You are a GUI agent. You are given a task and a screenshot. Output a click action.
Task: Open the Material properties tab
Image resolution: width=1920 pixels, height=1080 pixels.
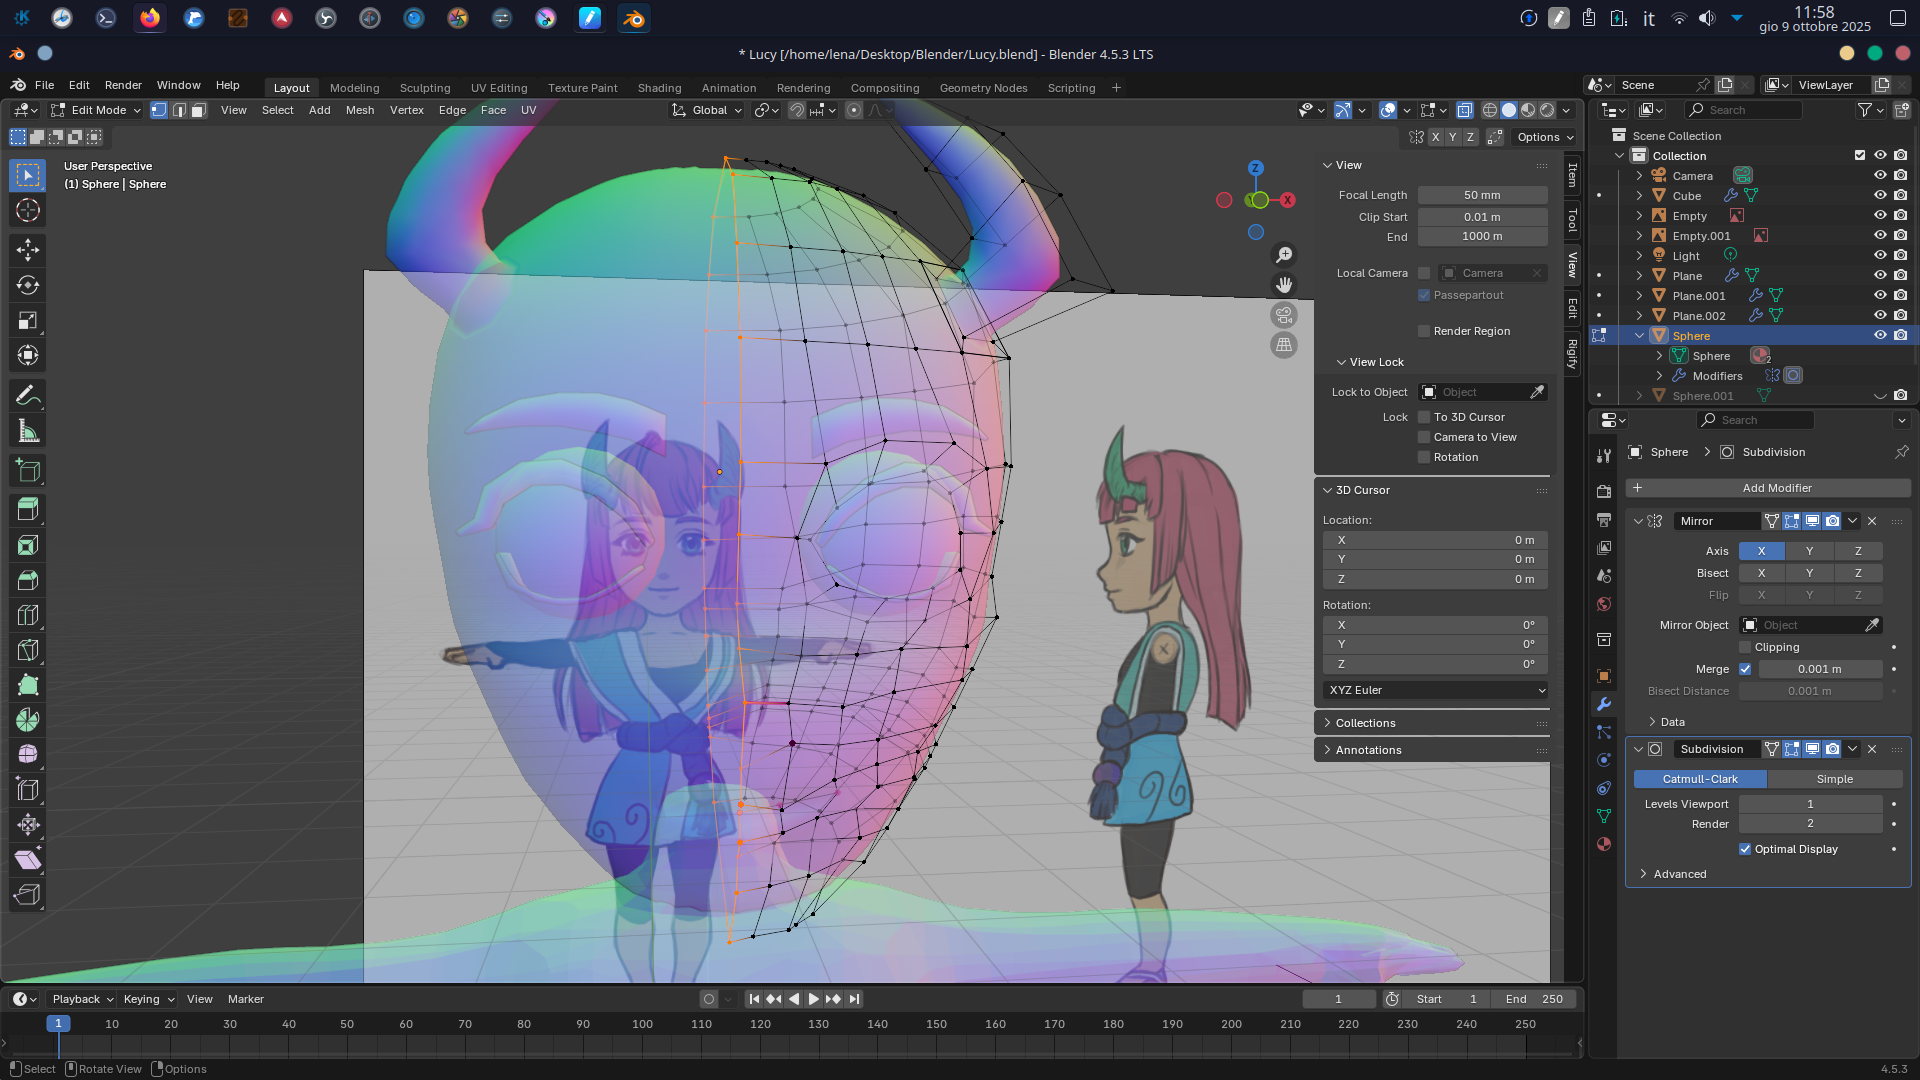click(x=1604, y=844)
